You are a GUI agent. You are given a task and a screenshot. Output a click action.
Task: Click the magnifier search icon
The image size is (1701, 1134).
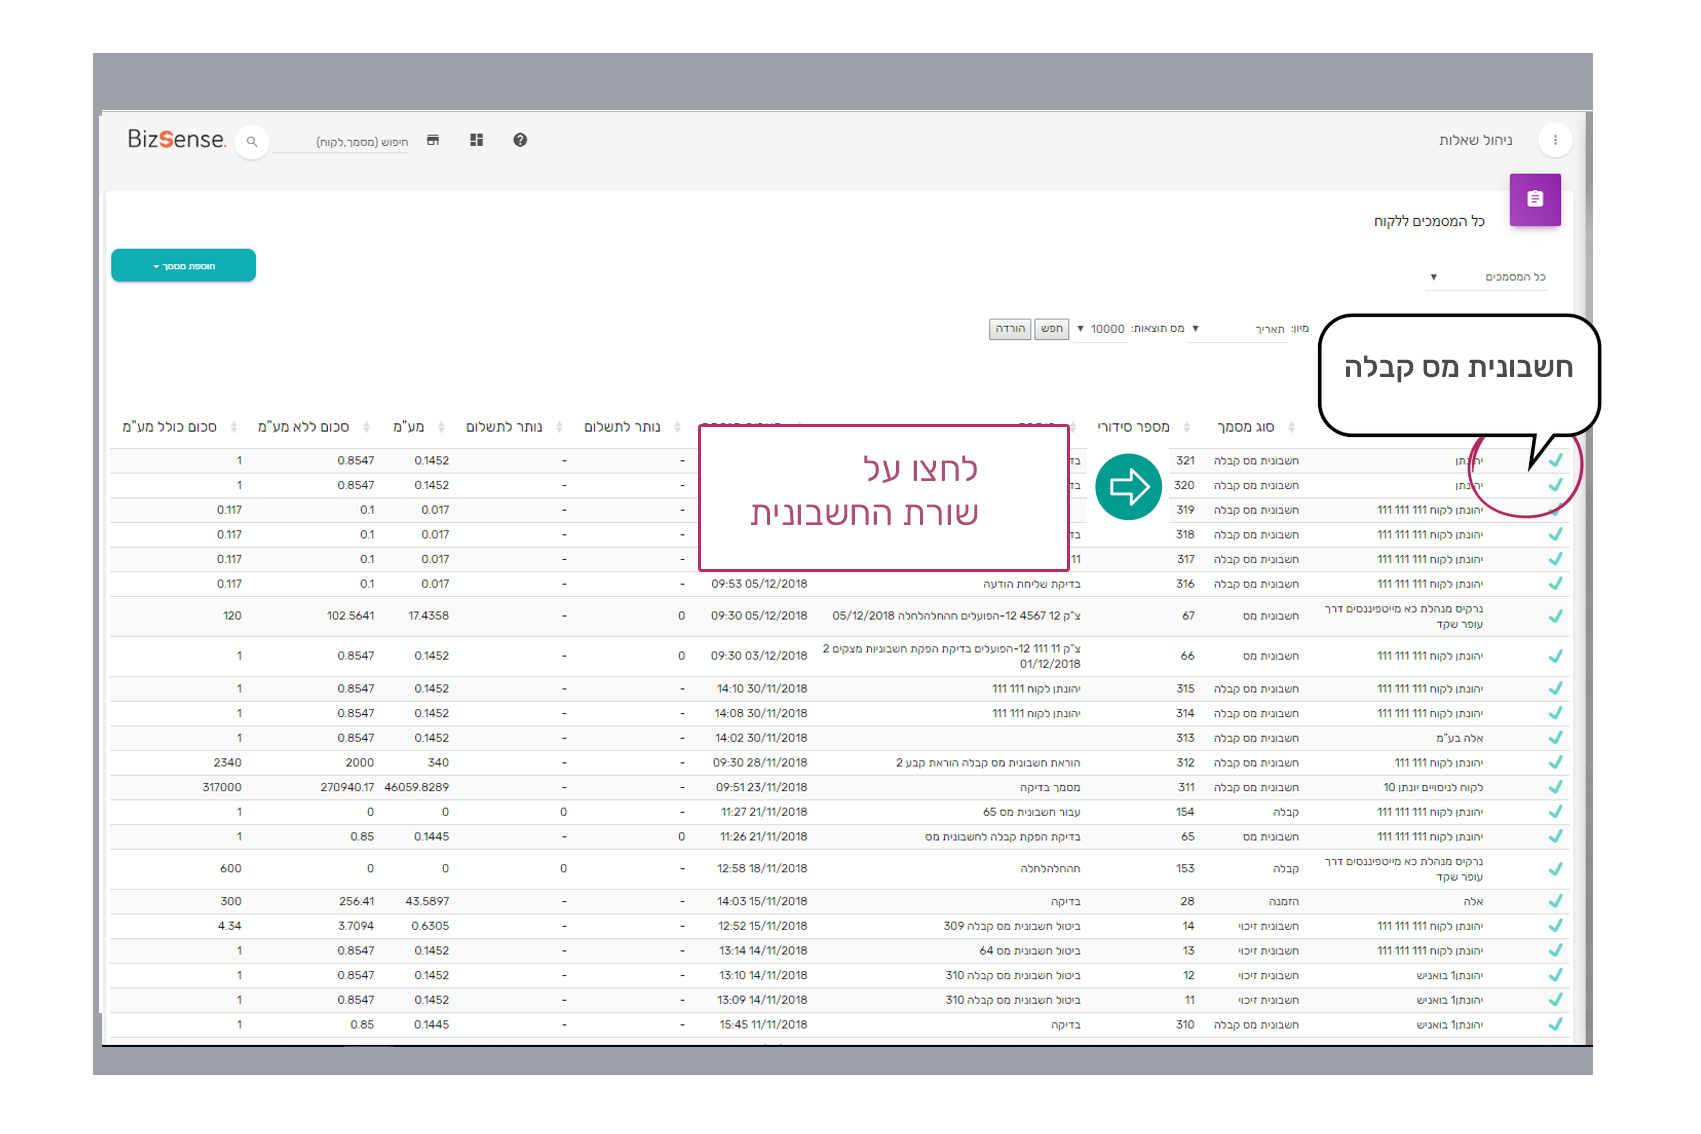point(252,142)
